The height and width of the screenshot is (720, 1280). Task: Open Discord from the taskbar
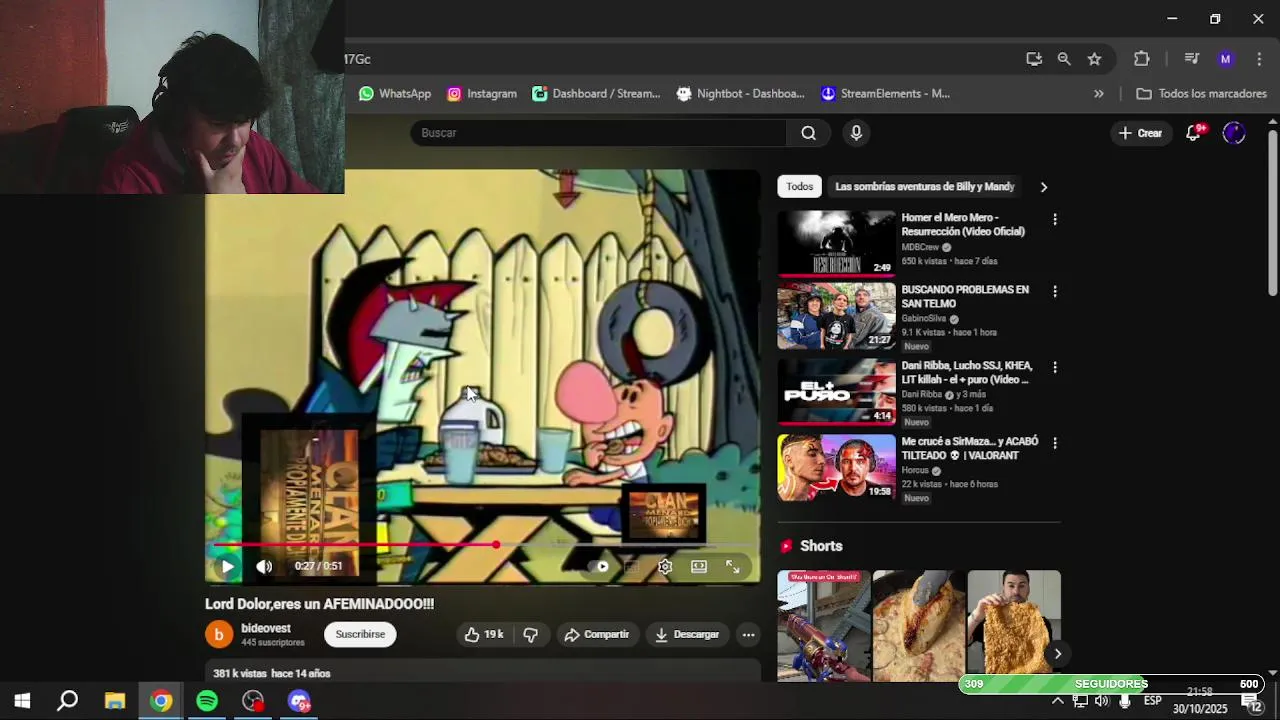coord(299,701)
